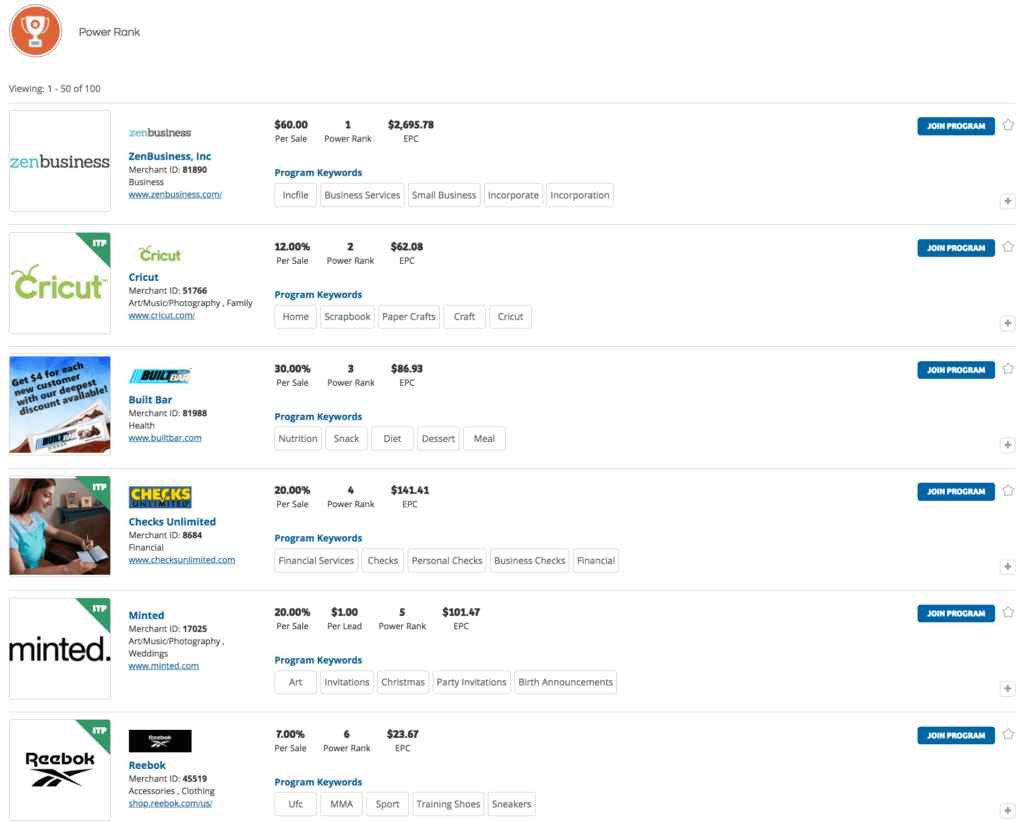Select the Training Shoes keyword tag
This screenshot has height=823, width=1024.
448,804
